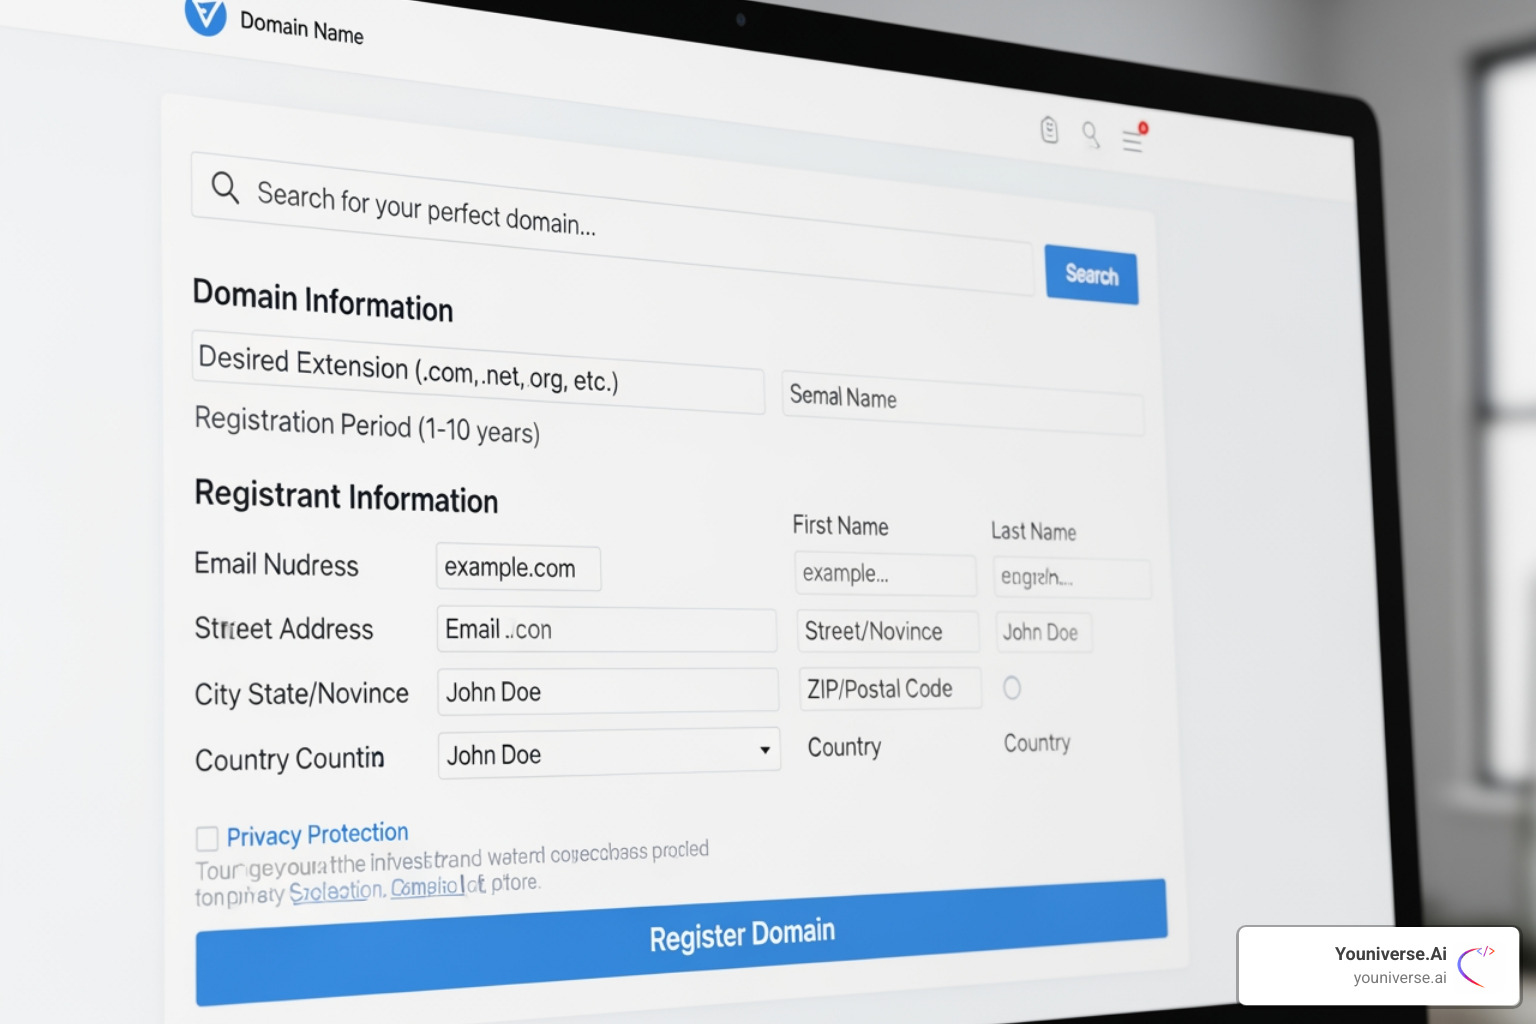Click the Register Domain button
The width and height of the screenshot is (1536, 1024).
(681, 942)
